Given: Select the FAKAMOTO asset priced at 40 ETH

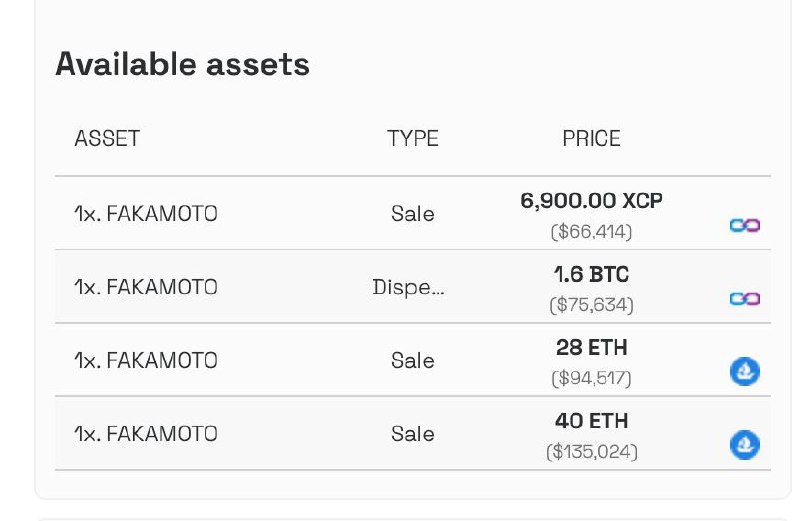Looking at the screenshot, I should click(x=146, y=434).
